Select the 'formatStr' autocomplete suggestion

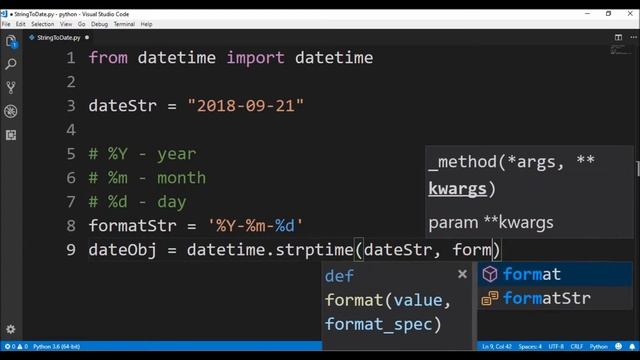tap(555, 298)
